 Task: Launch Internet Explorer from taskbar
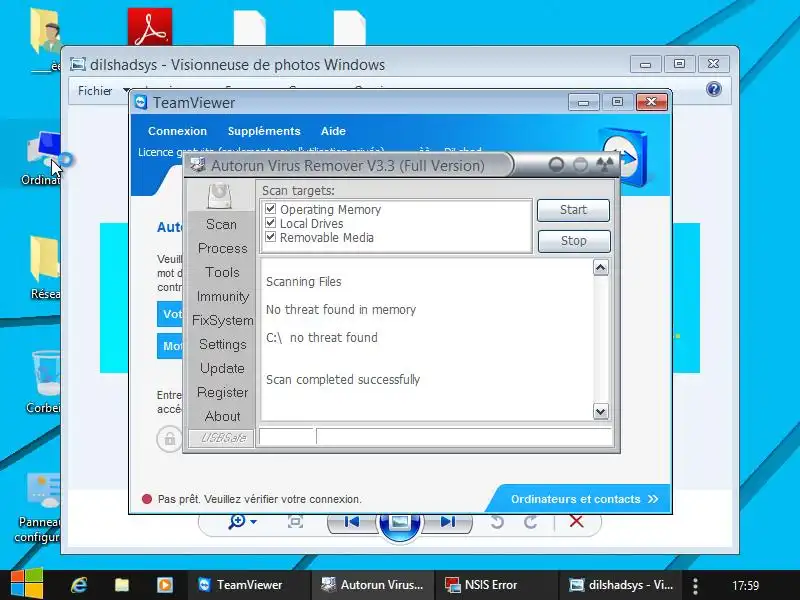coord(79,585)
